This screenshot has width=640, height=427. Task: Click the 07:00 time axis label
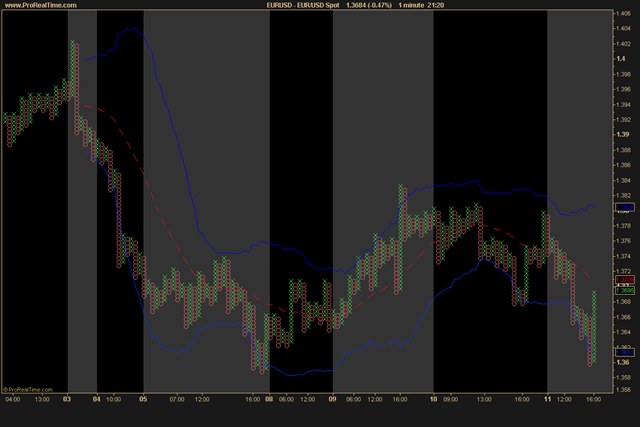[x=177, y=399]
